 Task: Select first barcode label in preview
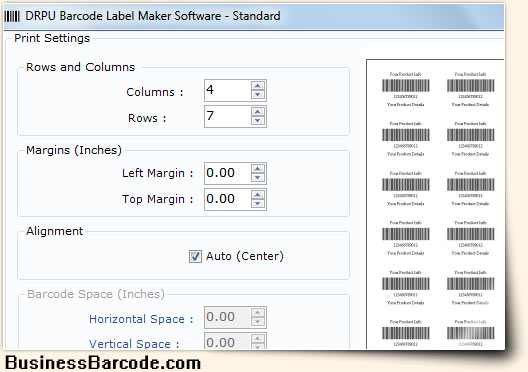pos(405,89)
